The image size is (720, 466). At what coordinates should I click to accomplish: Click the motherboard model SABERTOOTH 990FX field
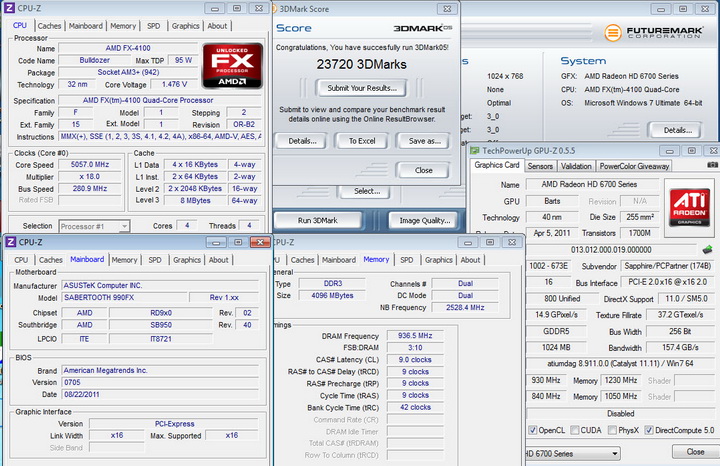124,298
